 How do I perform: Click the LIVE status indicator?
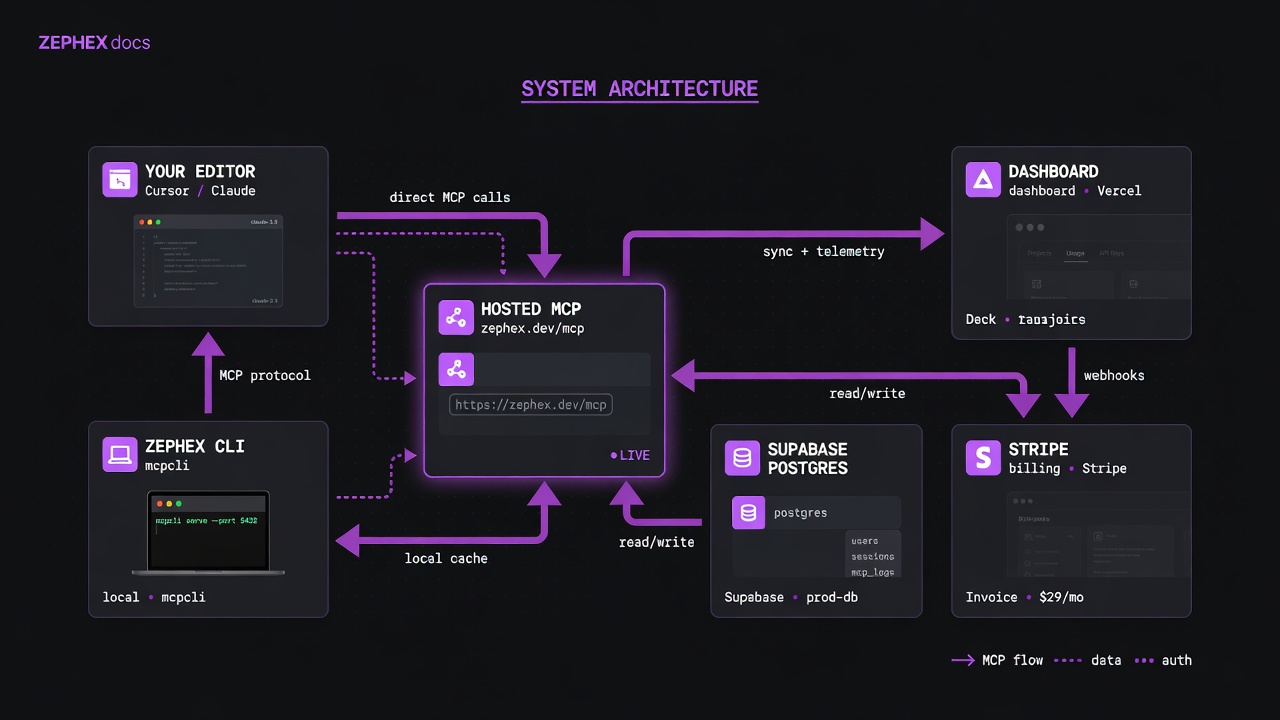click(630, 455)
